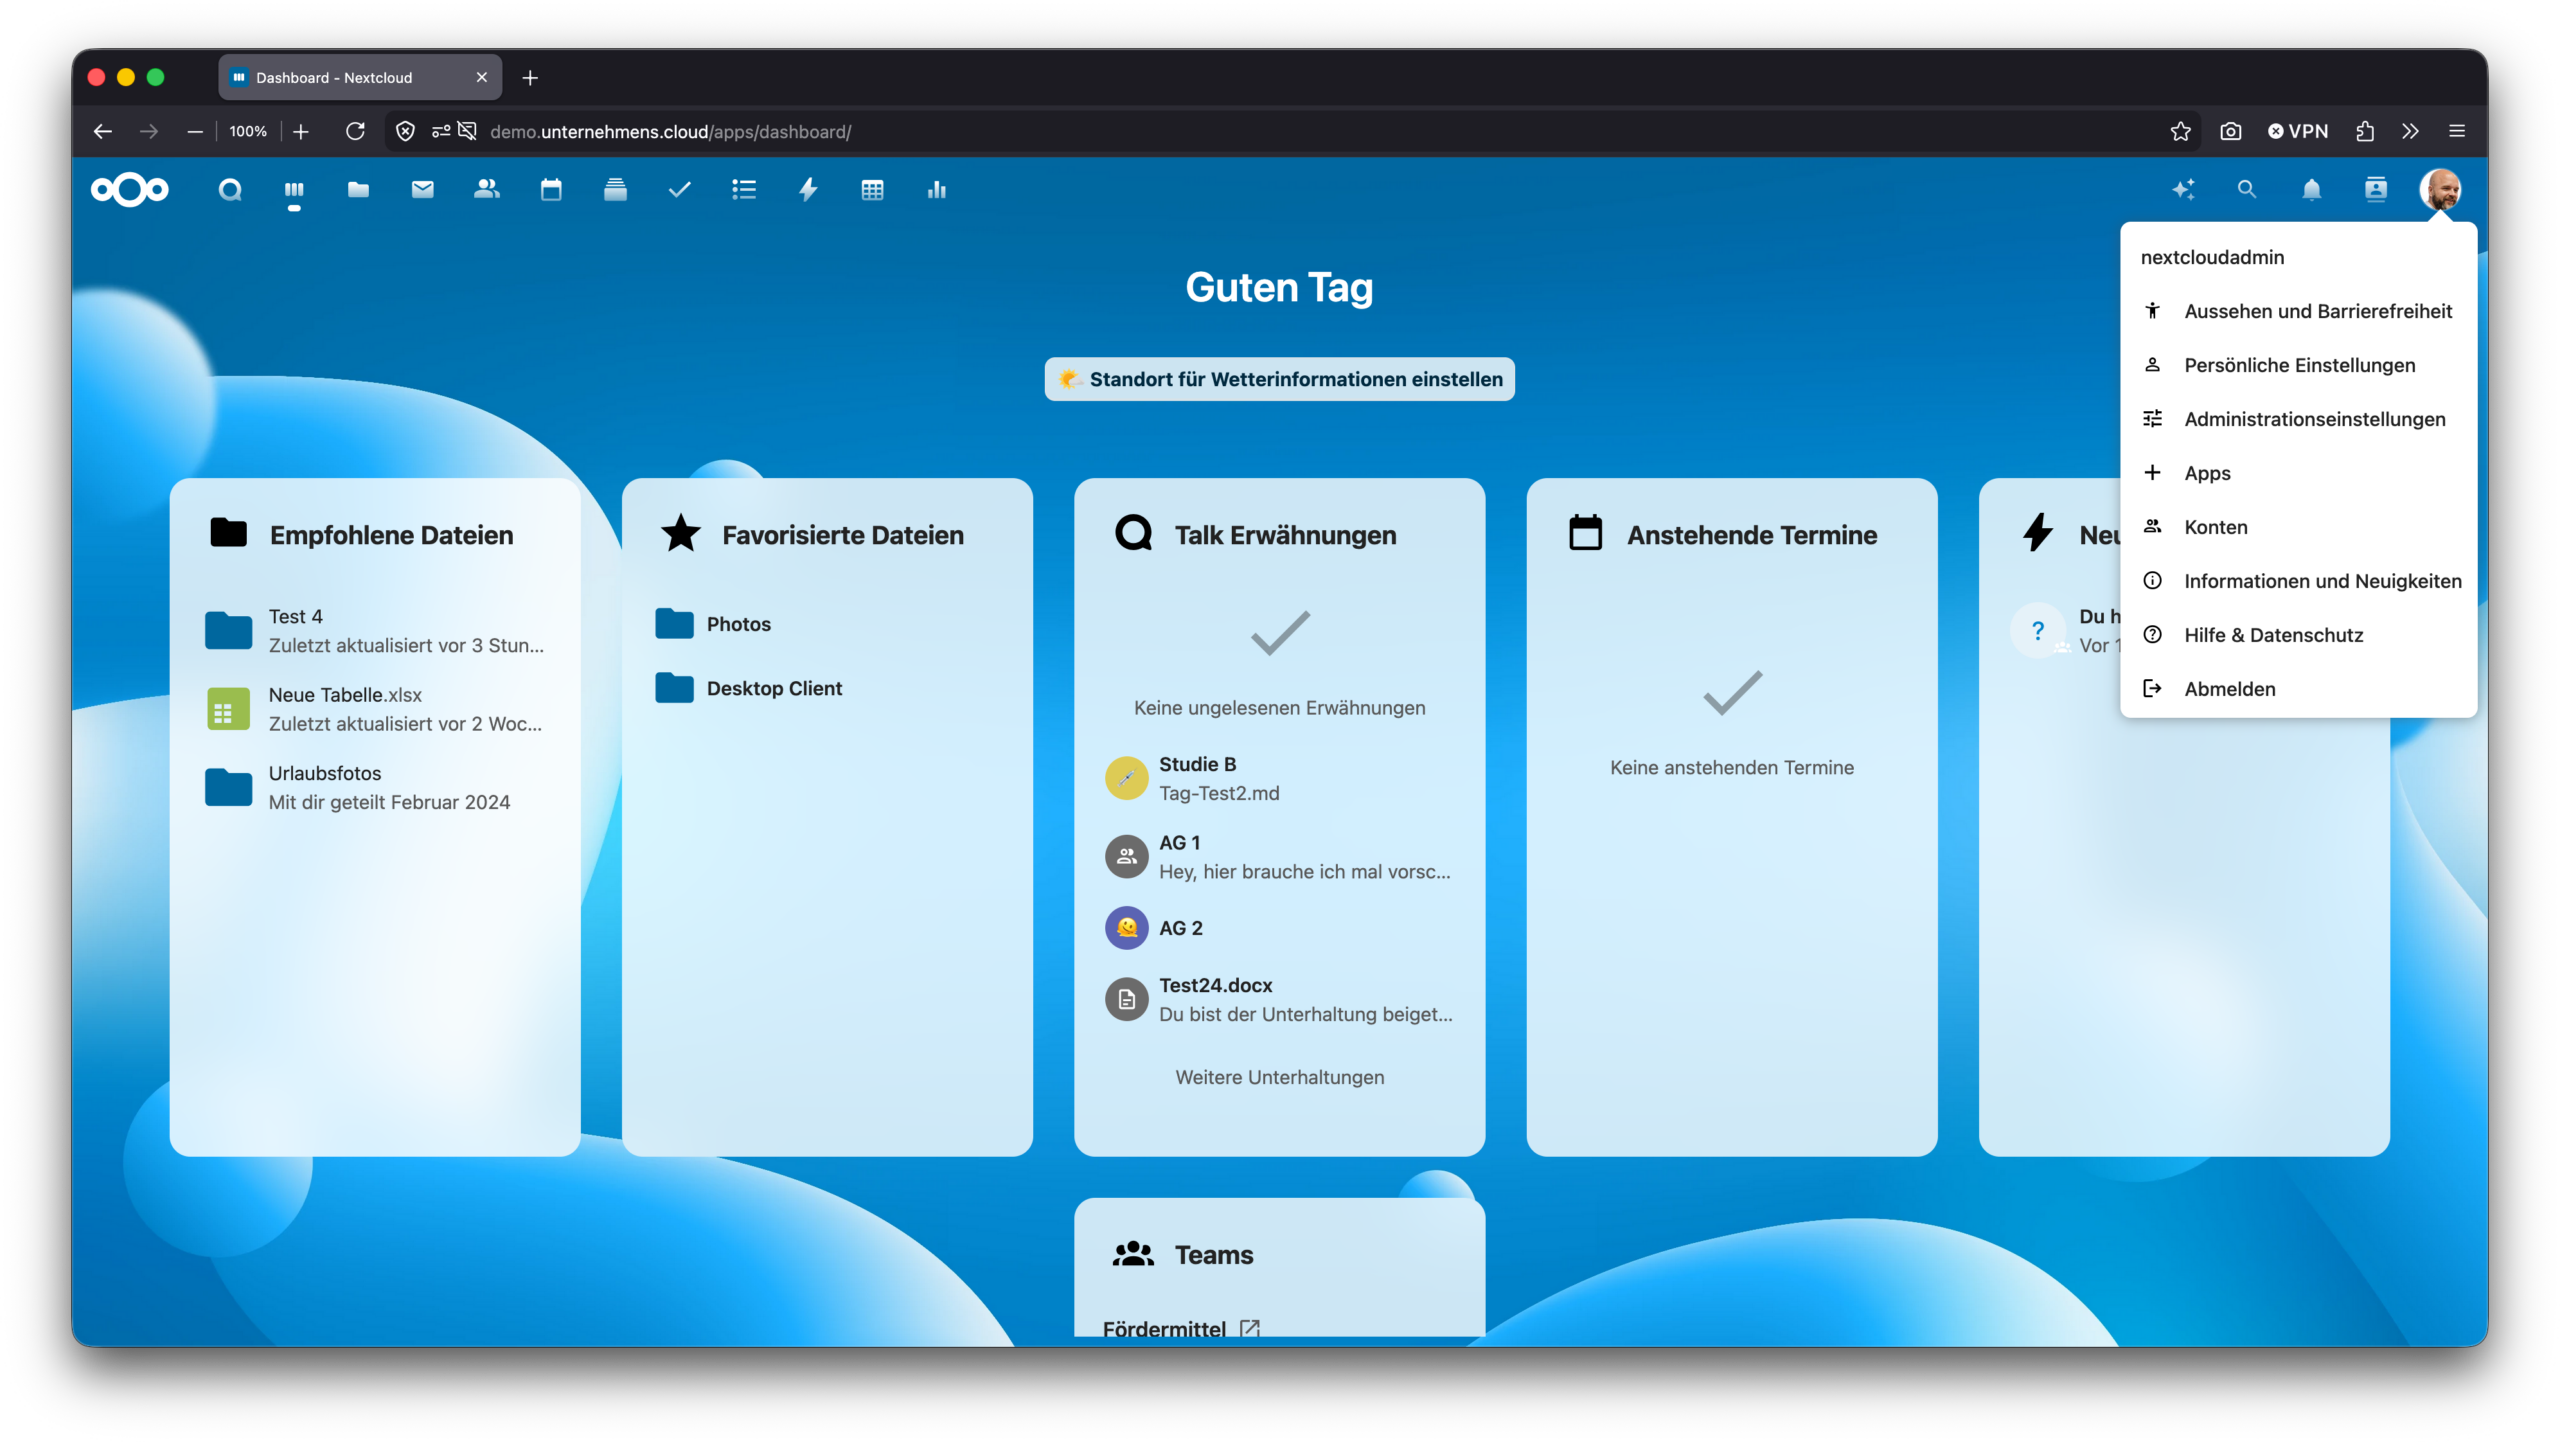2560x1442 pixels.
Task: Open the Files app
Action: pos(358,190)
